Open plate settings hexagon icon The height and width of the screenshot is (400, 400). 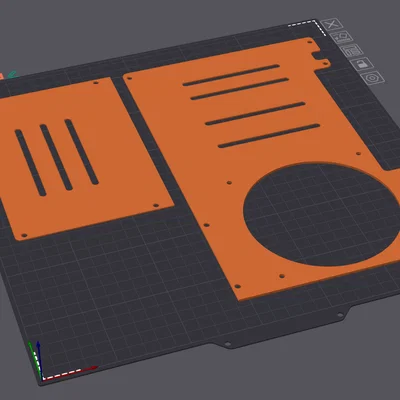coord(372,78)
